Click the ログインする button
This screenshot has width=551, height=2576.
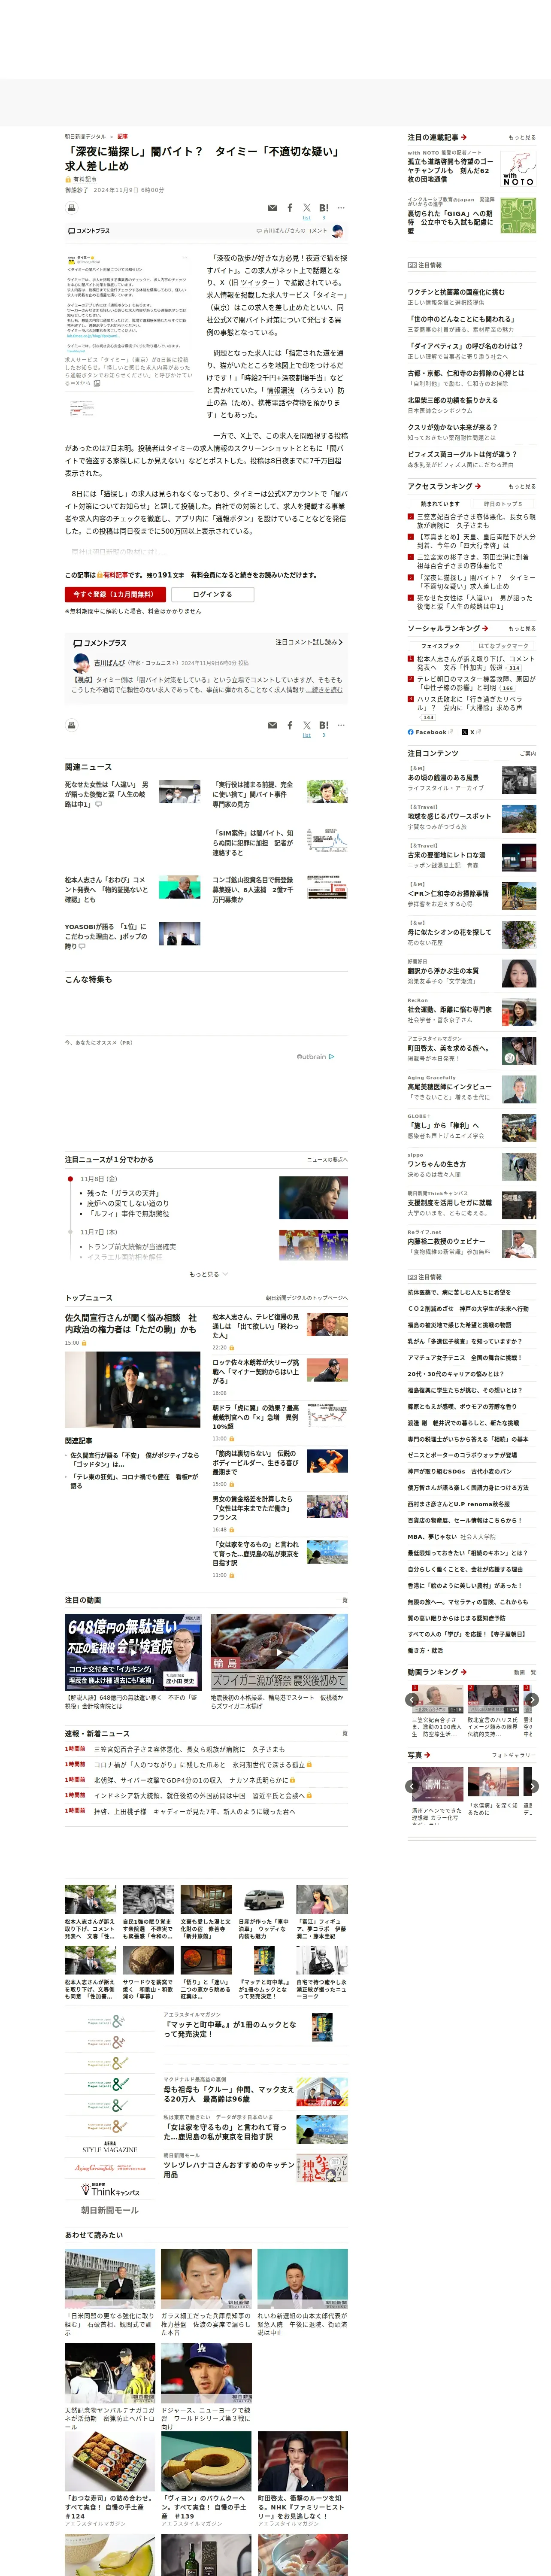tap(212, 594)
